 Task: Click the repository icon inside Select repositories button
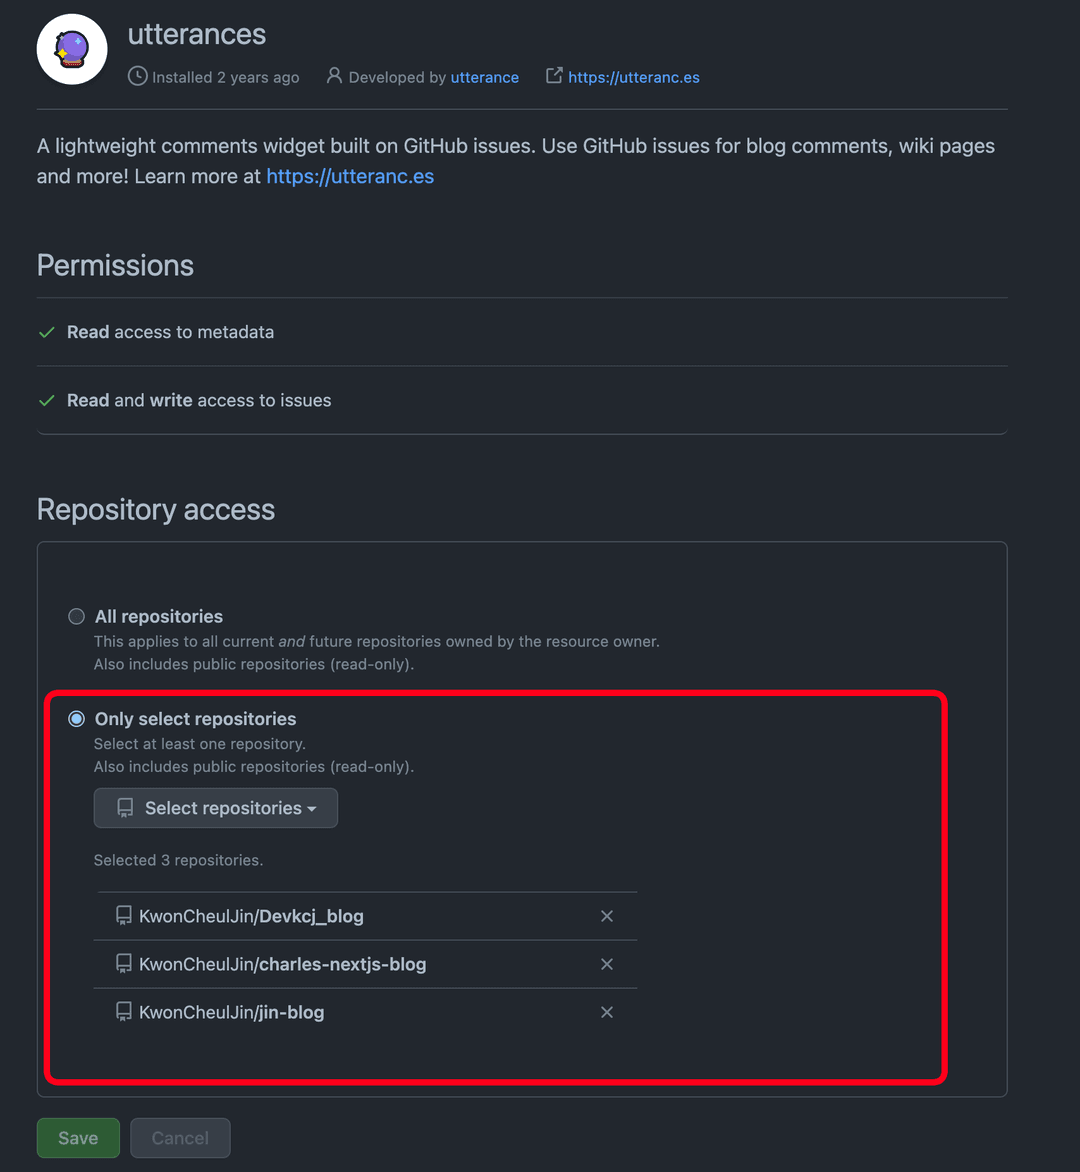[x=122, y=807]
